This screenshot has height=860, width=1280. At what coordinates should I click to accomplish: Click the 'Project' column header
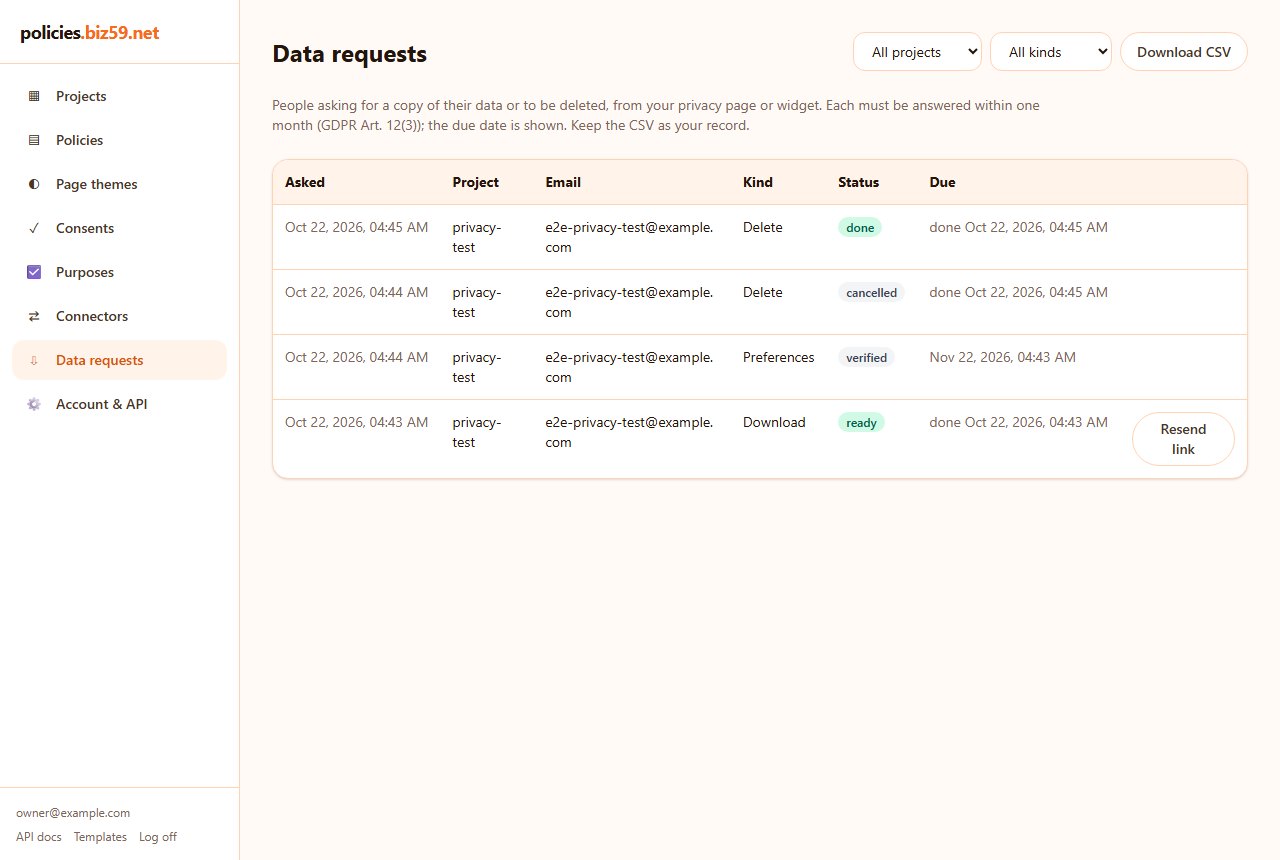coord(476,182)
